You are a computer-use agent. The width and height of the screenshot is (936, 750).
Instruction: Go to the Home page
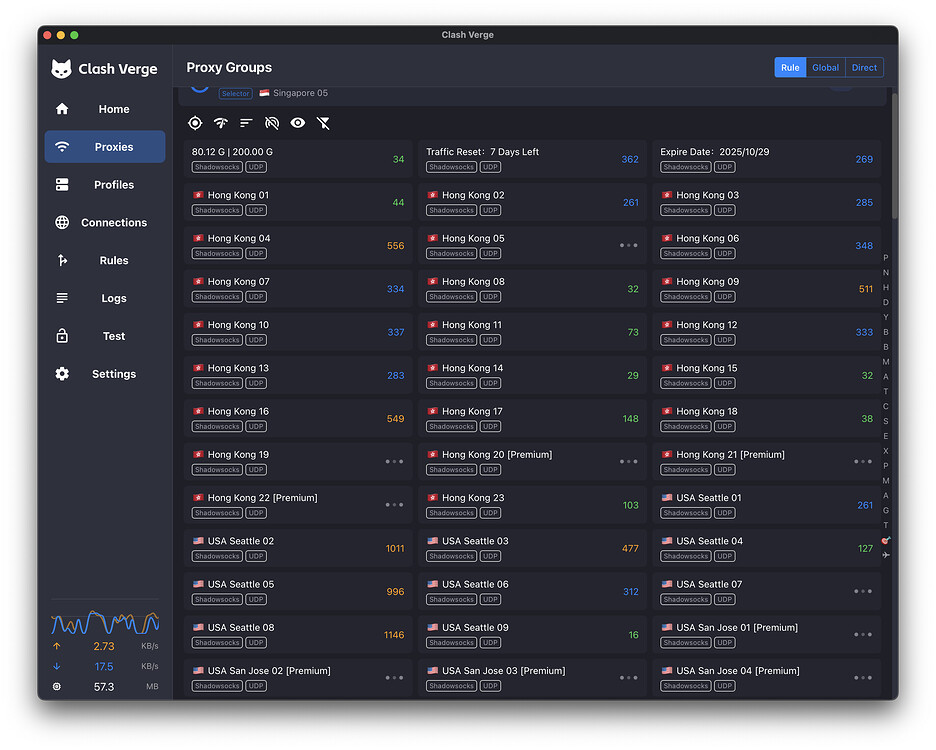point(105,109)
